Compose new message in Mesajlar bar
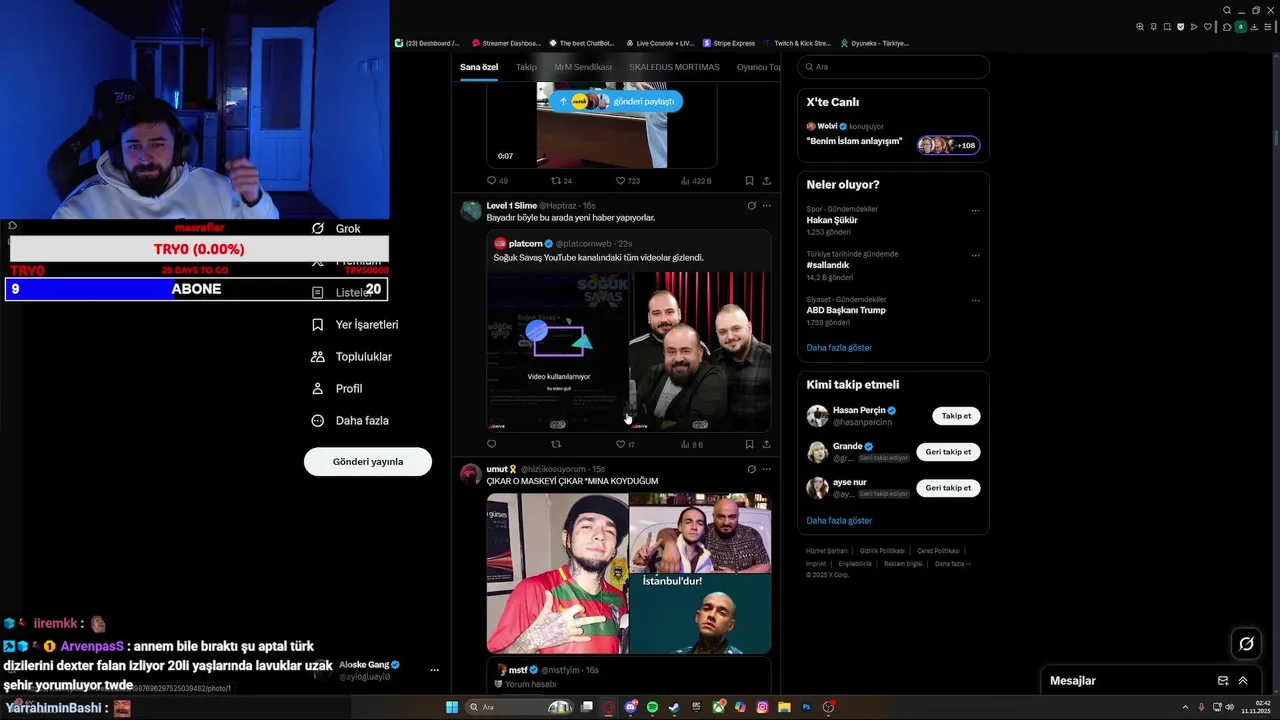The image size is (1280, 720). 1223,681
